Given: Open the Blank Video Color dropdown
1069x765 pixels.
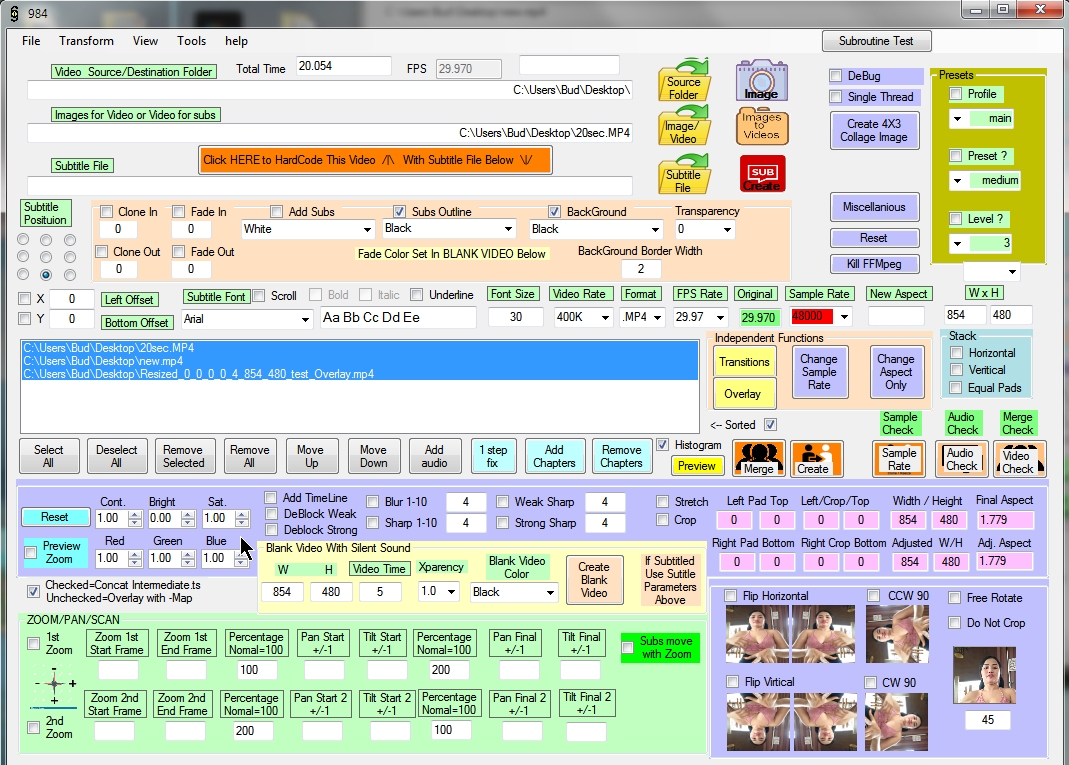Looking at the screenshot, I should tap(550, 592).
